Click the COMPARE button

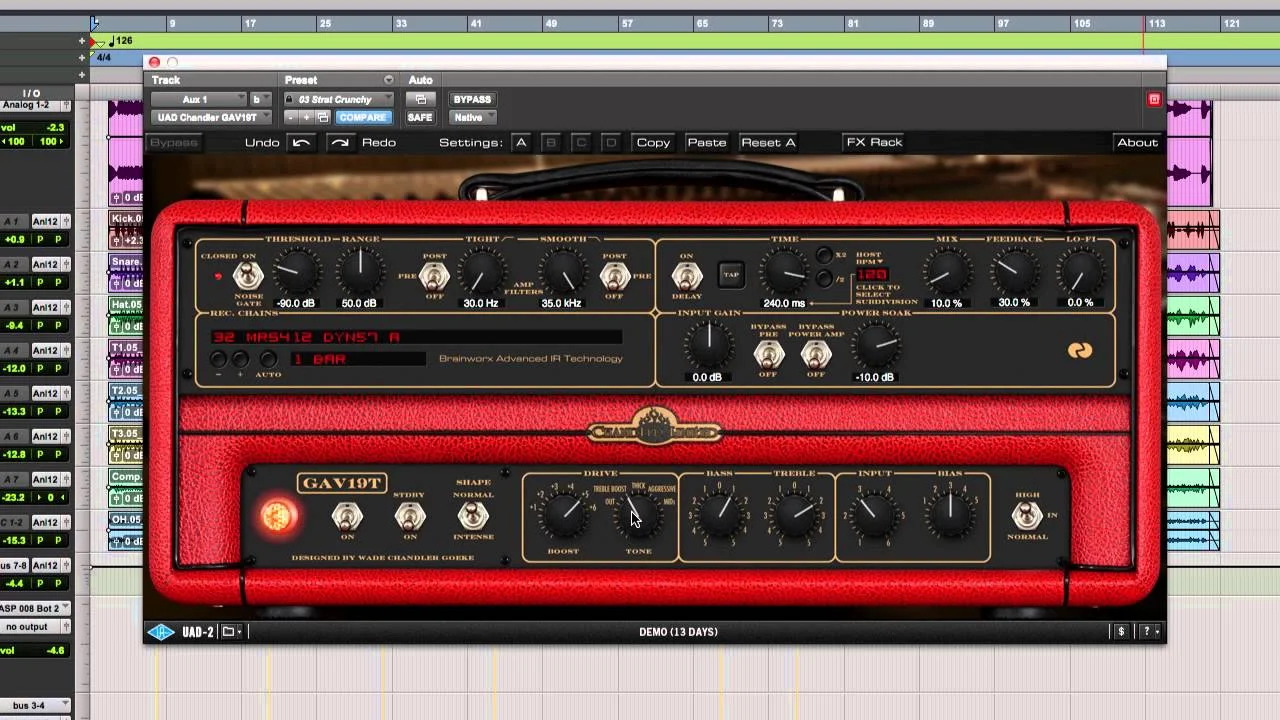pyautogui.click(x=362, y=117)
